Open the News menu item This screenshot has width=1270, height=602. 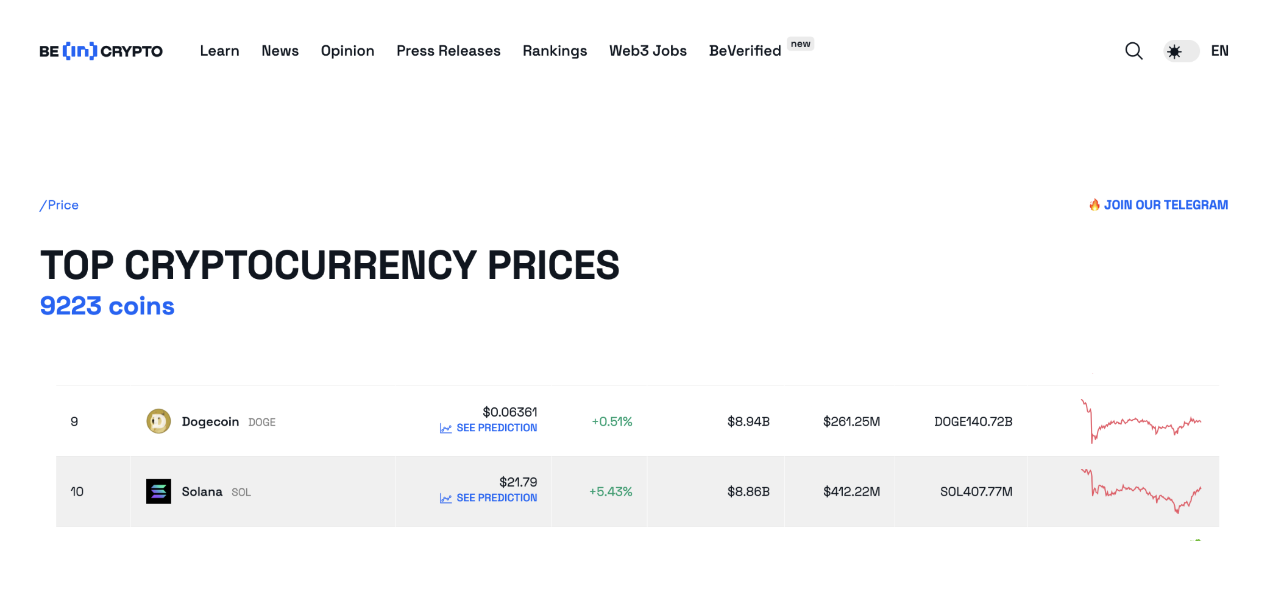tap(280, 51)
